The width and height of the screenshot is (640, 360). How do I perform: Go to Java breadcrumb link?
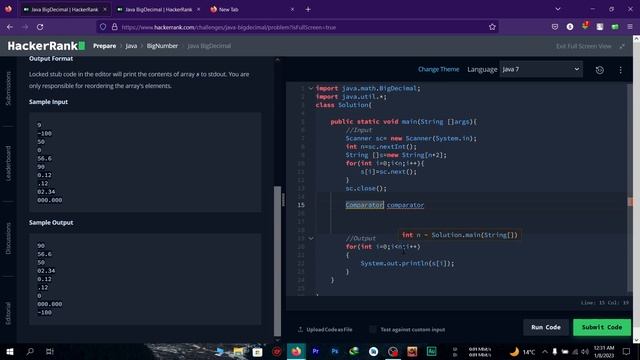coord(131,46)
